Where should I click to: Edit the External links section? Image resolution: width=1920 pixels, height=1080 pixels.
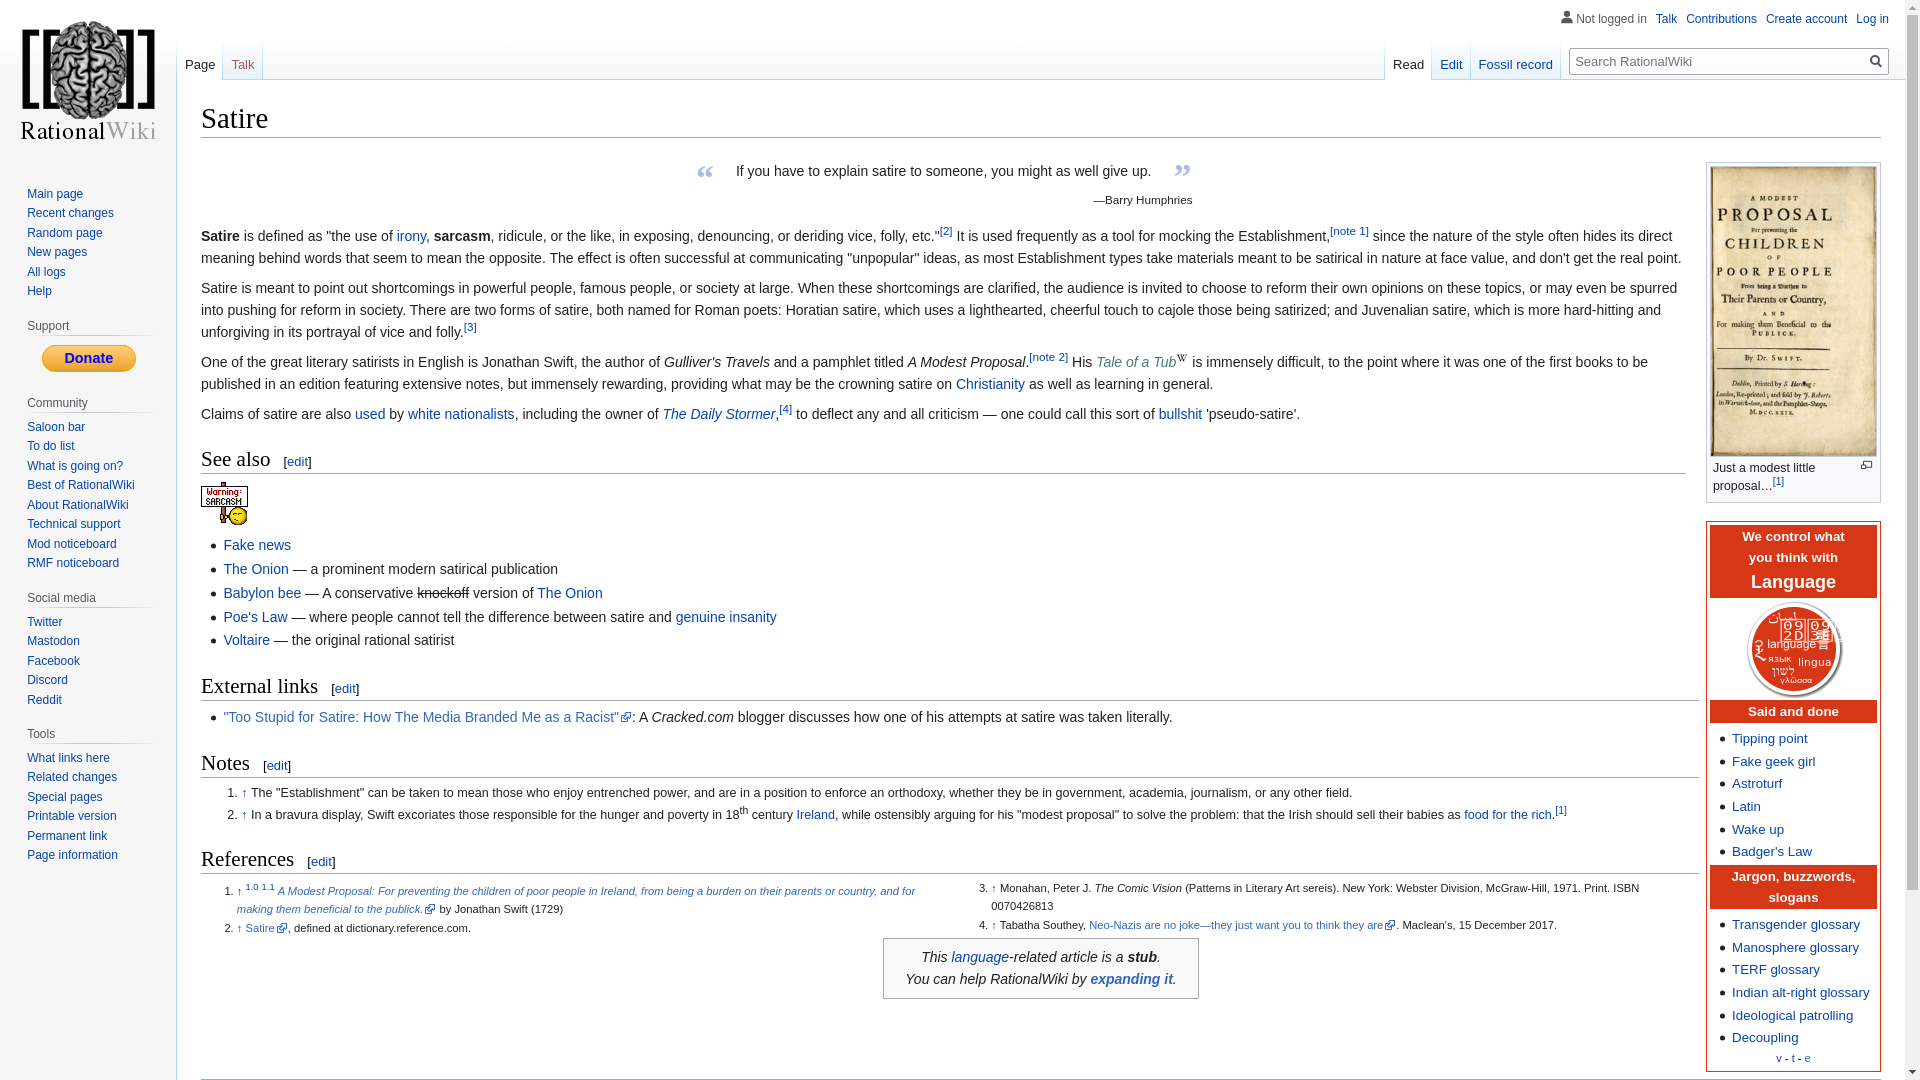(345, 689)
